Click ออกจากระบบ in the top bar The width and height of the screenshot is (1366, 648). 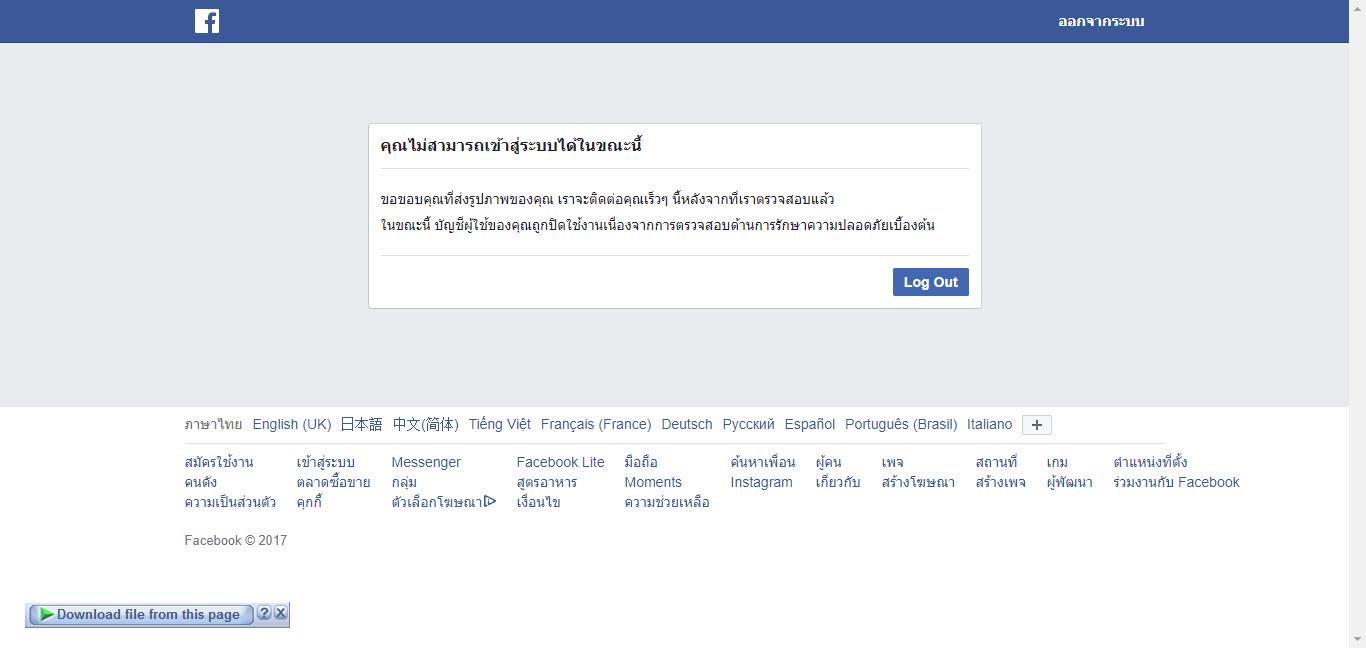[x=1101, y=21]
